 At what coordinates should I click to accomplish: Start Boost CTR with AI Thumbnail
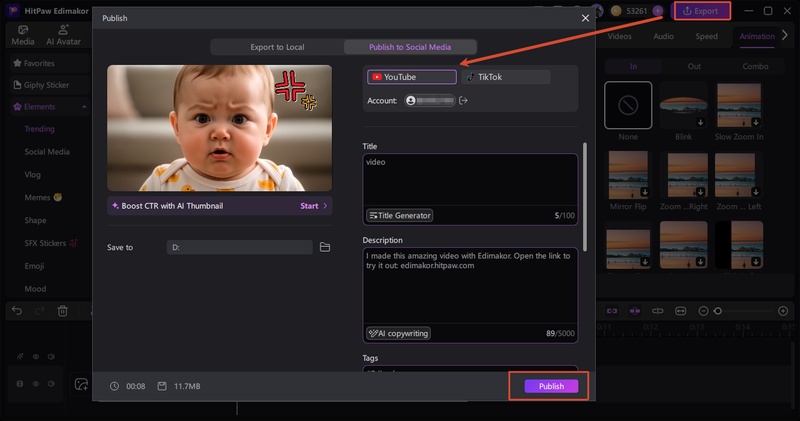pyautogui.click(x=313, y=206)
